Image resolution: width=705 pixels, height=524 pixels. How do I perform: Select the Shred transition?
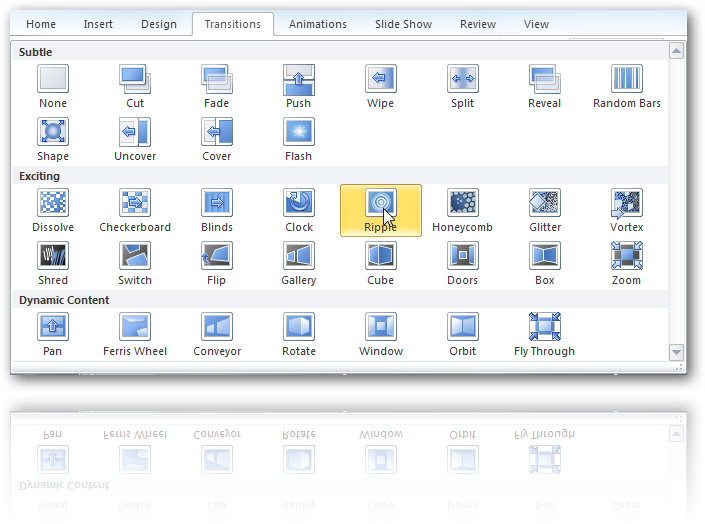53,264
